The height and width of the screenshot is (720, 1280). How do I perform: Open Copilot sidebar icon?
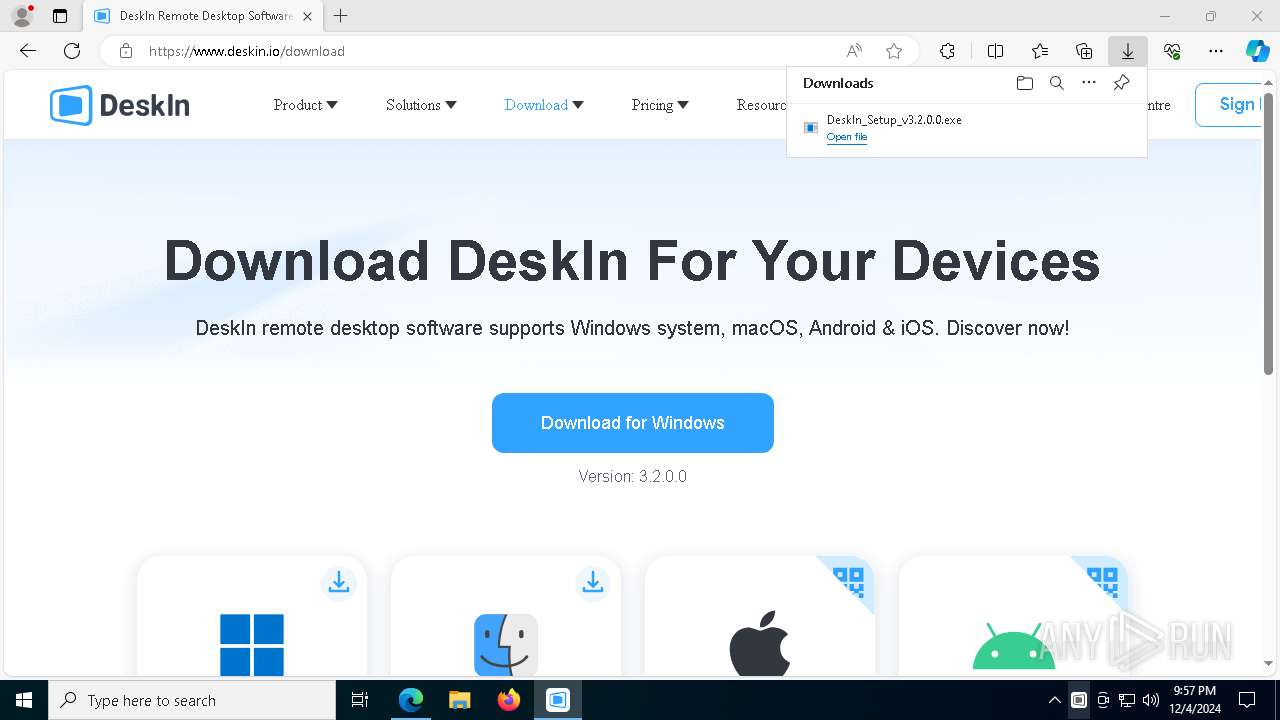[1257, 51]
